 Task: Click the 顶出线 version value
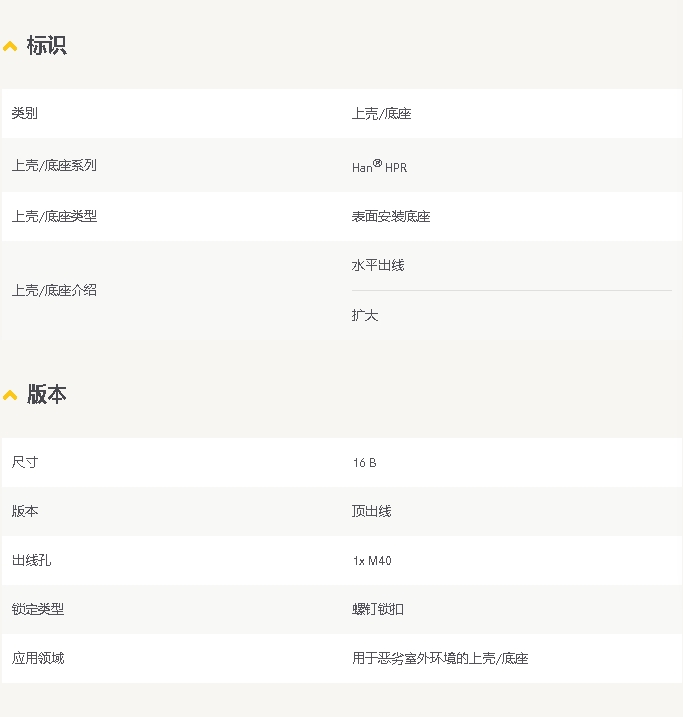pyautogui.click(x=371, y=511)
